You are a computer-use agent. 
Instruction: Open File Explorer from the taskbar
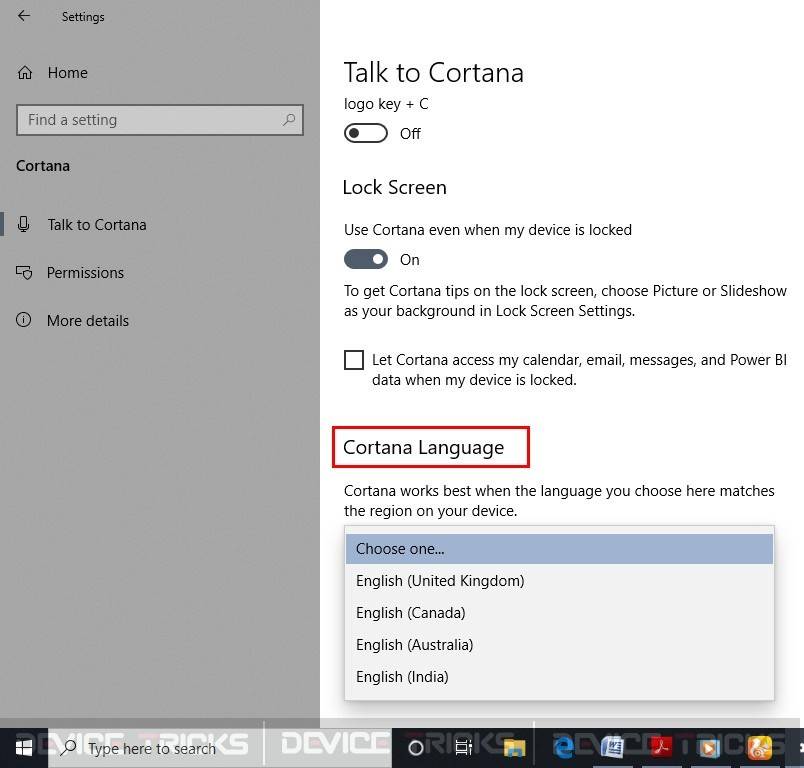514,747
